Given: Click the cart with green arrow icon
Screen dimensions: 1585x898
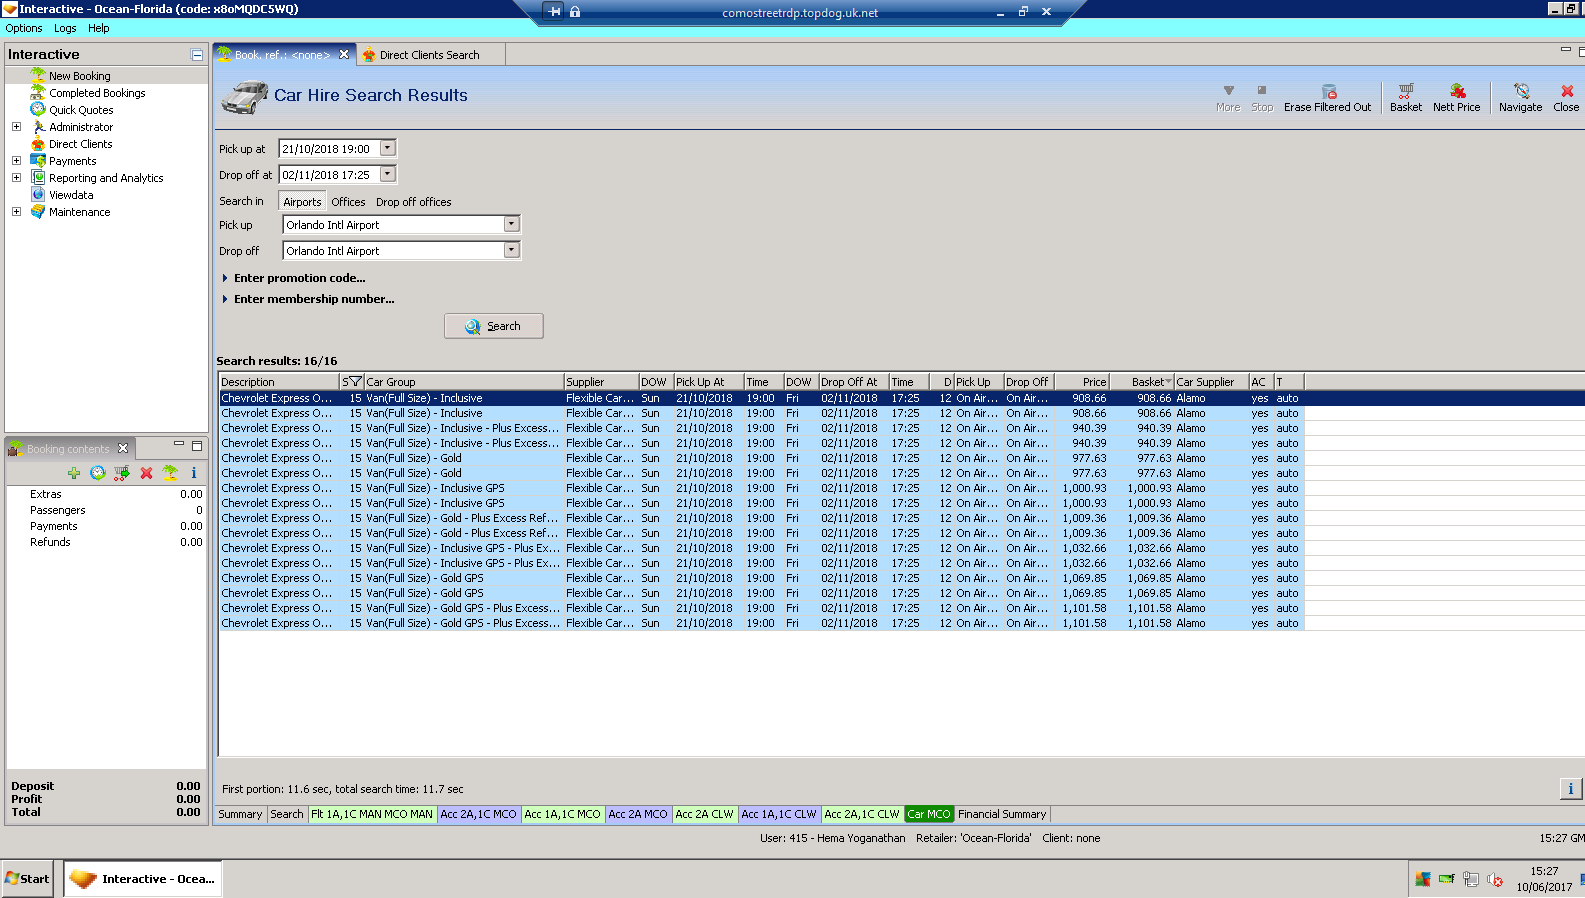Looking at the screenshot, I should click(x=122, y=473).
